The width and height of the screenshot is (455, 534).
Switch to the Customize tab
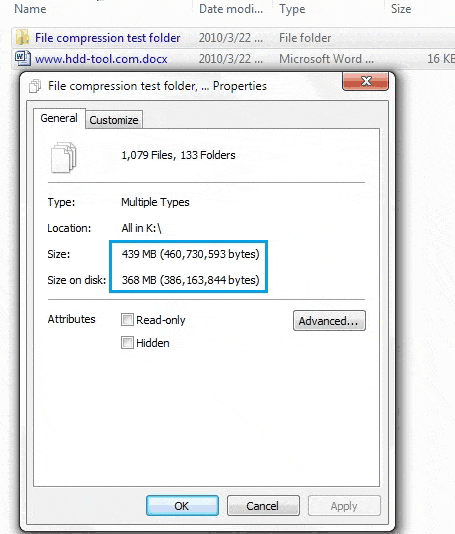114,120
